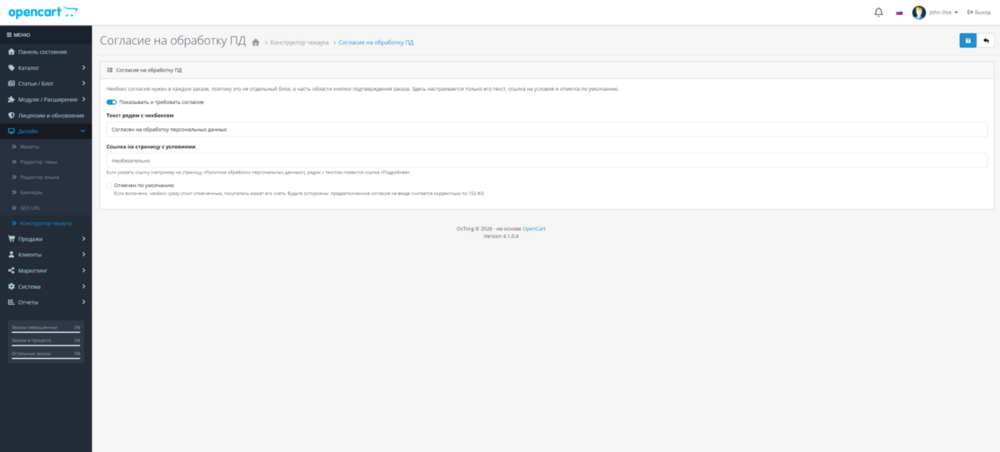Image resolution: width=1000 pixels, height=452 pixels.
Task: Collapse the Дизайн menu chevron
Action: point(83,131)
